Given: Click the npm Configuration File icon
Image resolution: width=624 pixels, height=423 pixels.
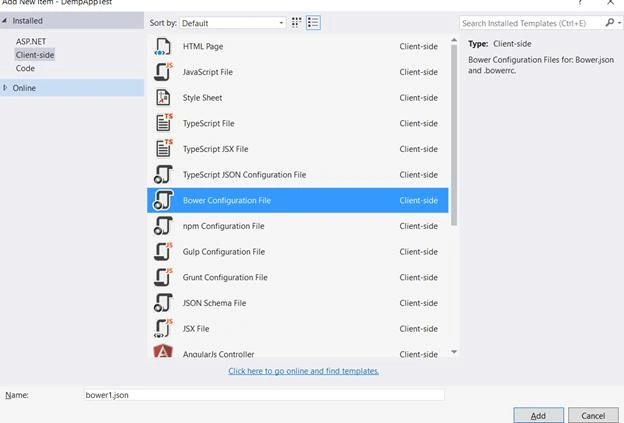Looking at the screenshot, I should point(163,226).
